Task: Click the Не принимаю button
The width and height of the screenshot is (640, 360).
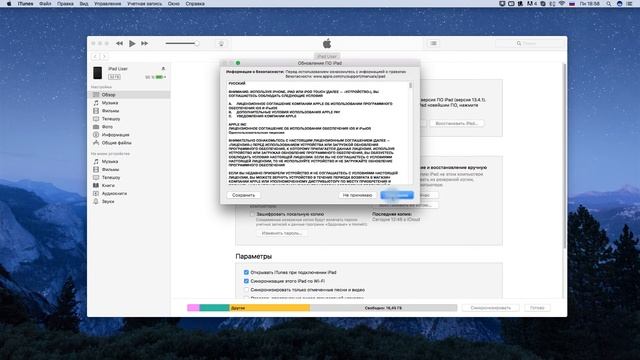Action: pos(357,195)
